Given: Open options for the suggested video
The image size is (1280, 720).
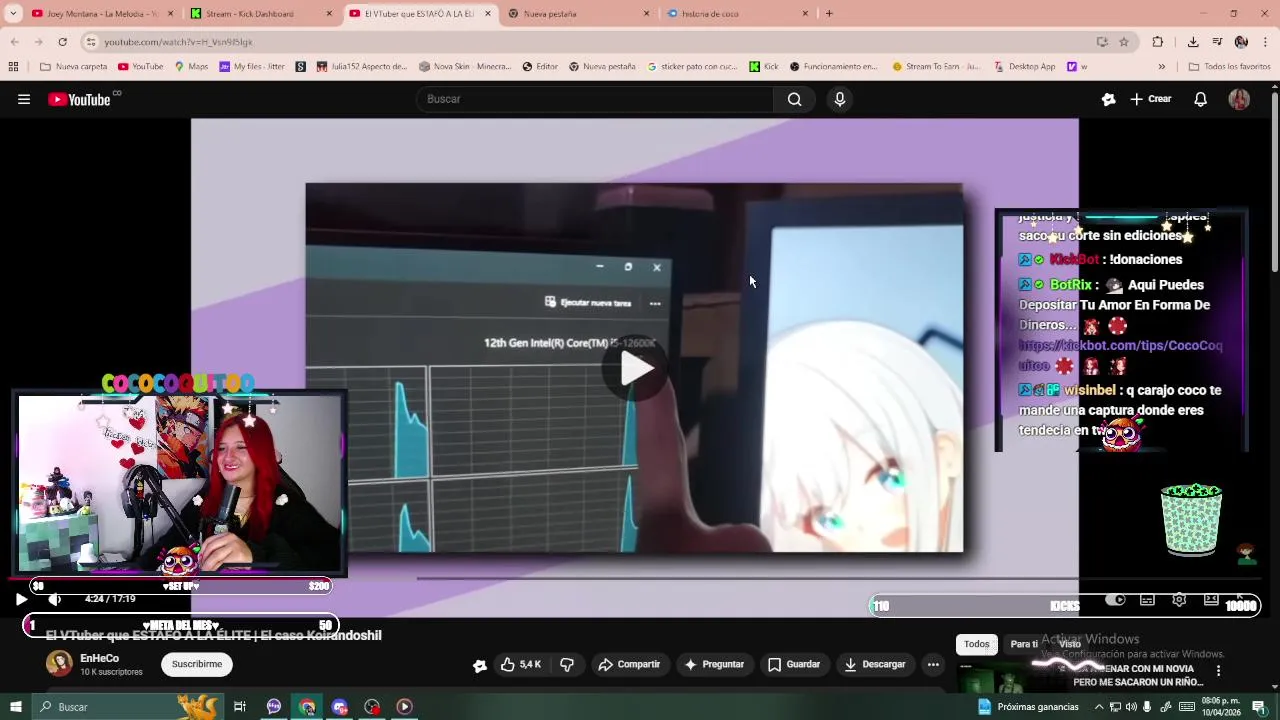Looking at the screenshot, I should click(1218, 671).
